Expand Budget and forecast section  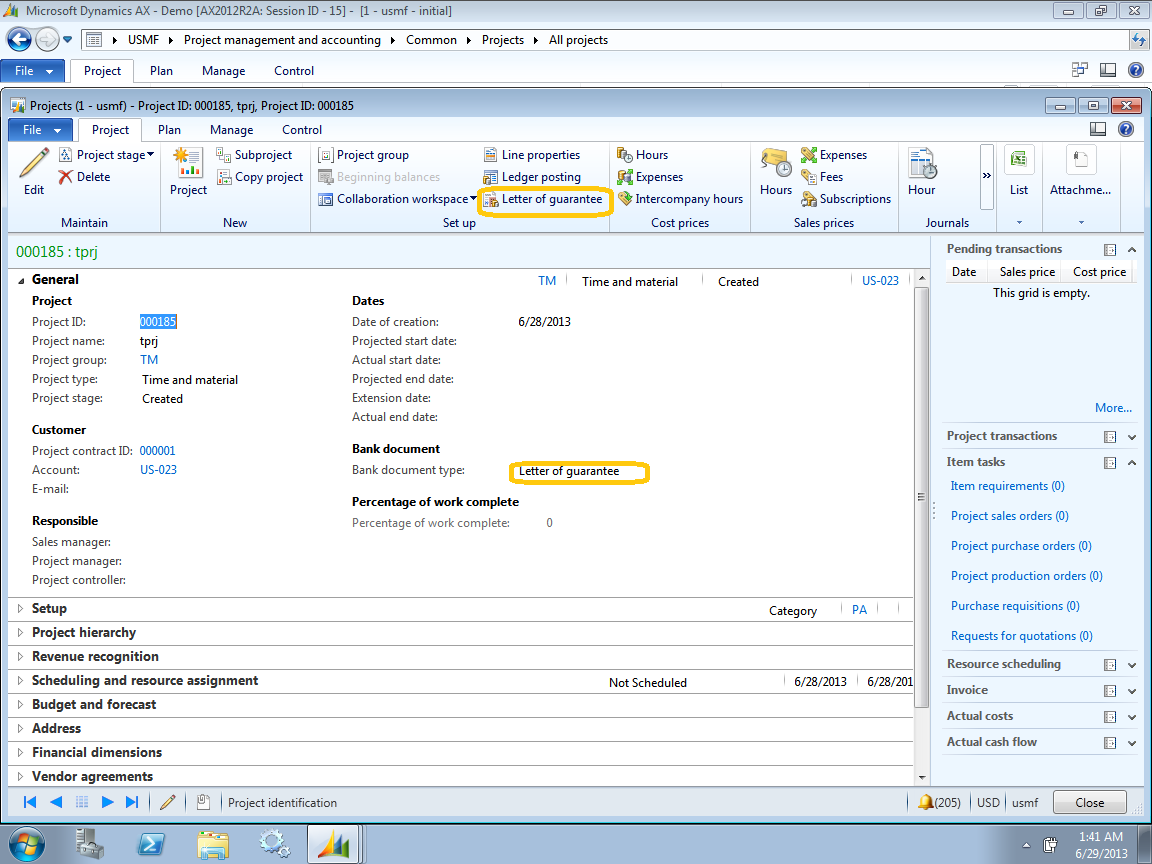21,705
